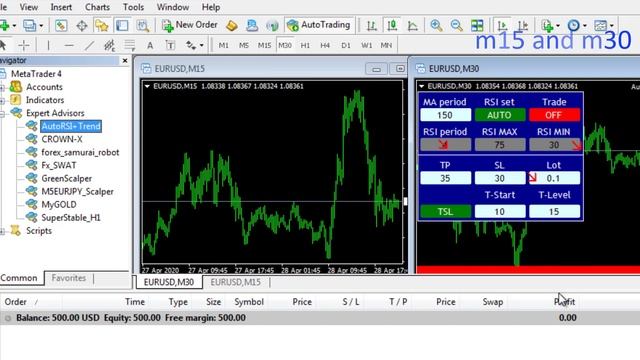The image size is (640, 360).
Task: Open the New Chart toolbar icon
Action: [x=4, y=25]
